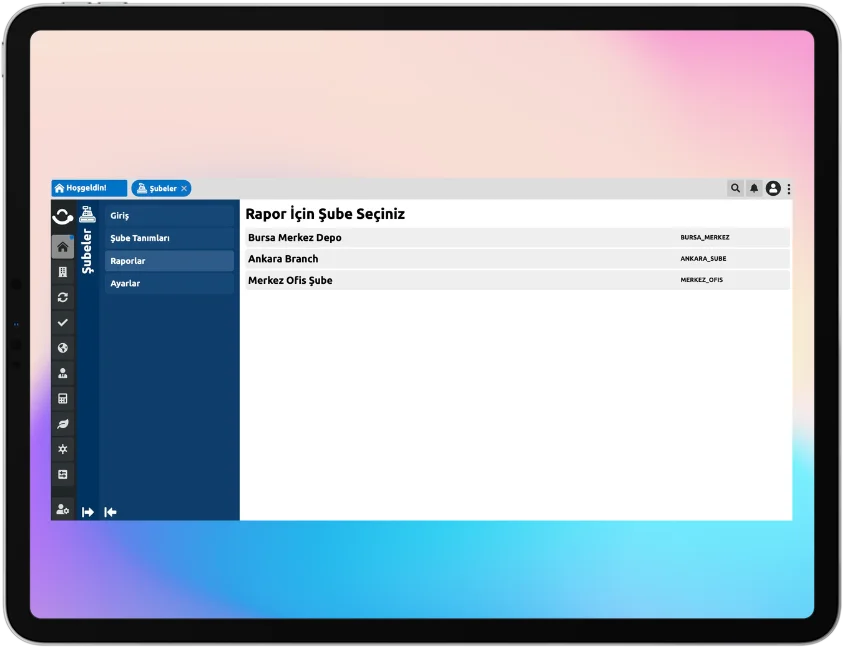The width and height of the screenshot is (843, 647).
Task: Open the three-dot more options menu
Action: [789, 188]
